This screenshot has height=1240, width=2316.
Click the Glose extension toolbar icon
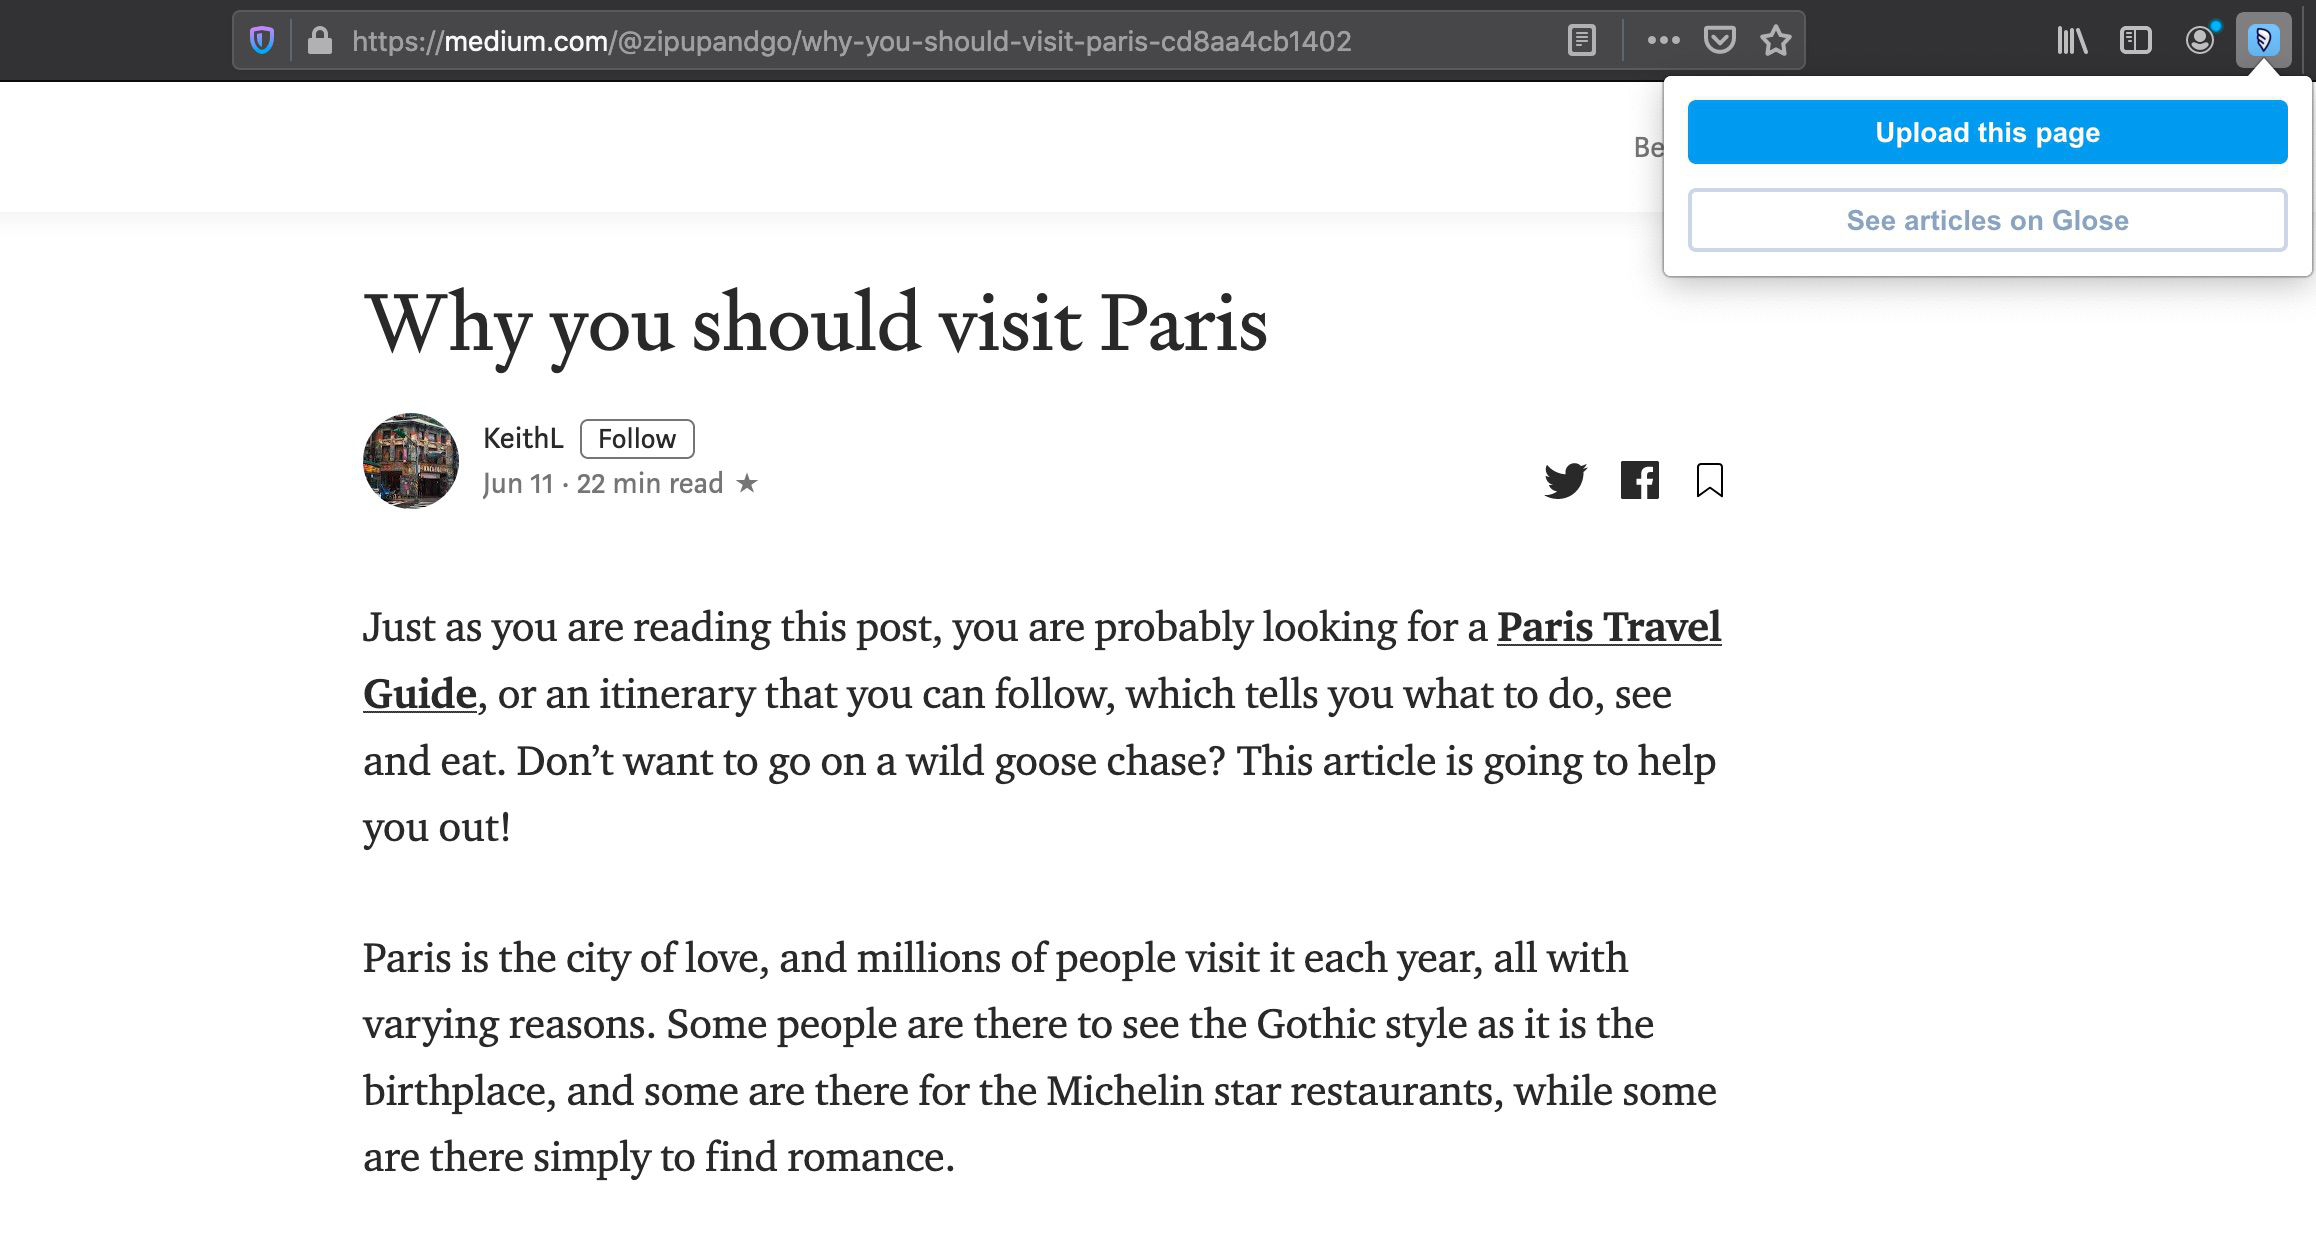(x=2263, y=41)
